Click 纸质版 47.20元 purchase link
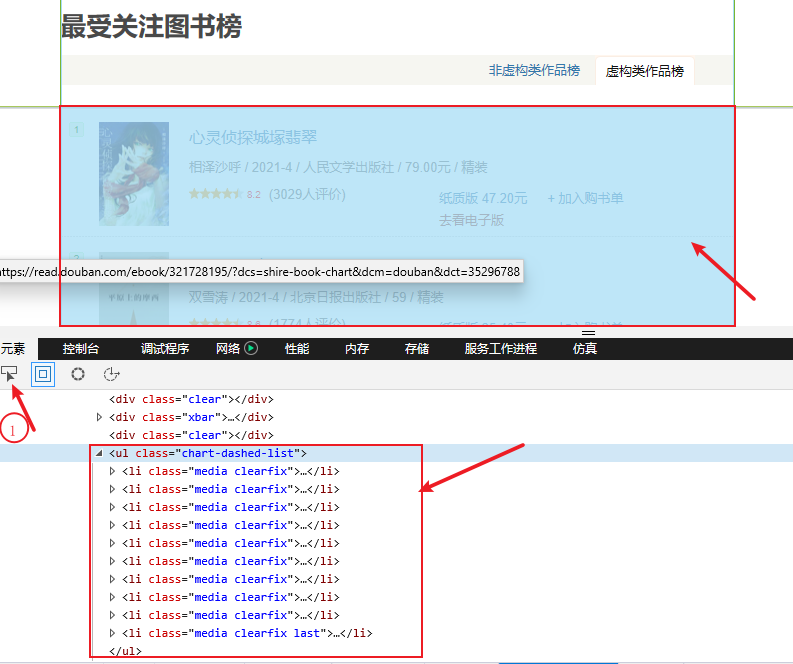 click(x=483, y=198)
